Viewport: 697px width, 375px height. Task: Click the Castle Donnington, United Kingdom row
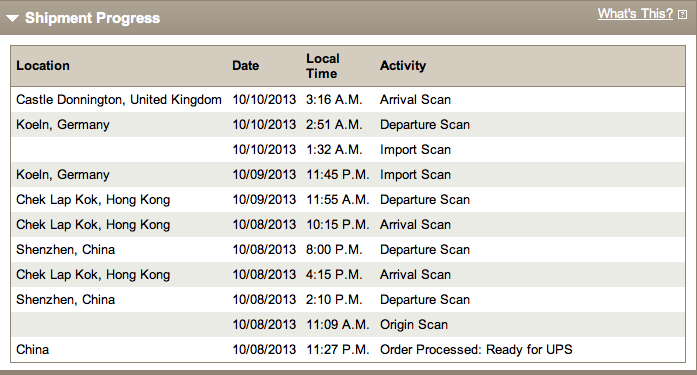coord(348,100)
